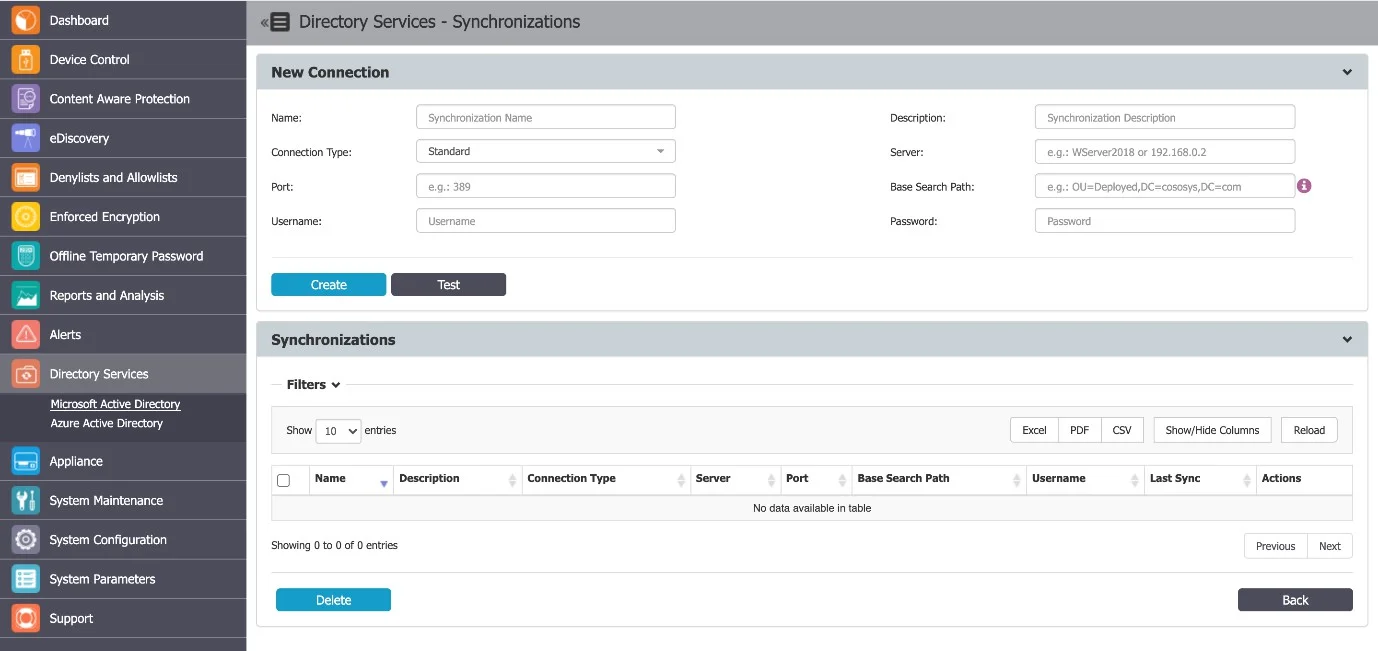Click the System Configuration gear icon

point(25,540)
